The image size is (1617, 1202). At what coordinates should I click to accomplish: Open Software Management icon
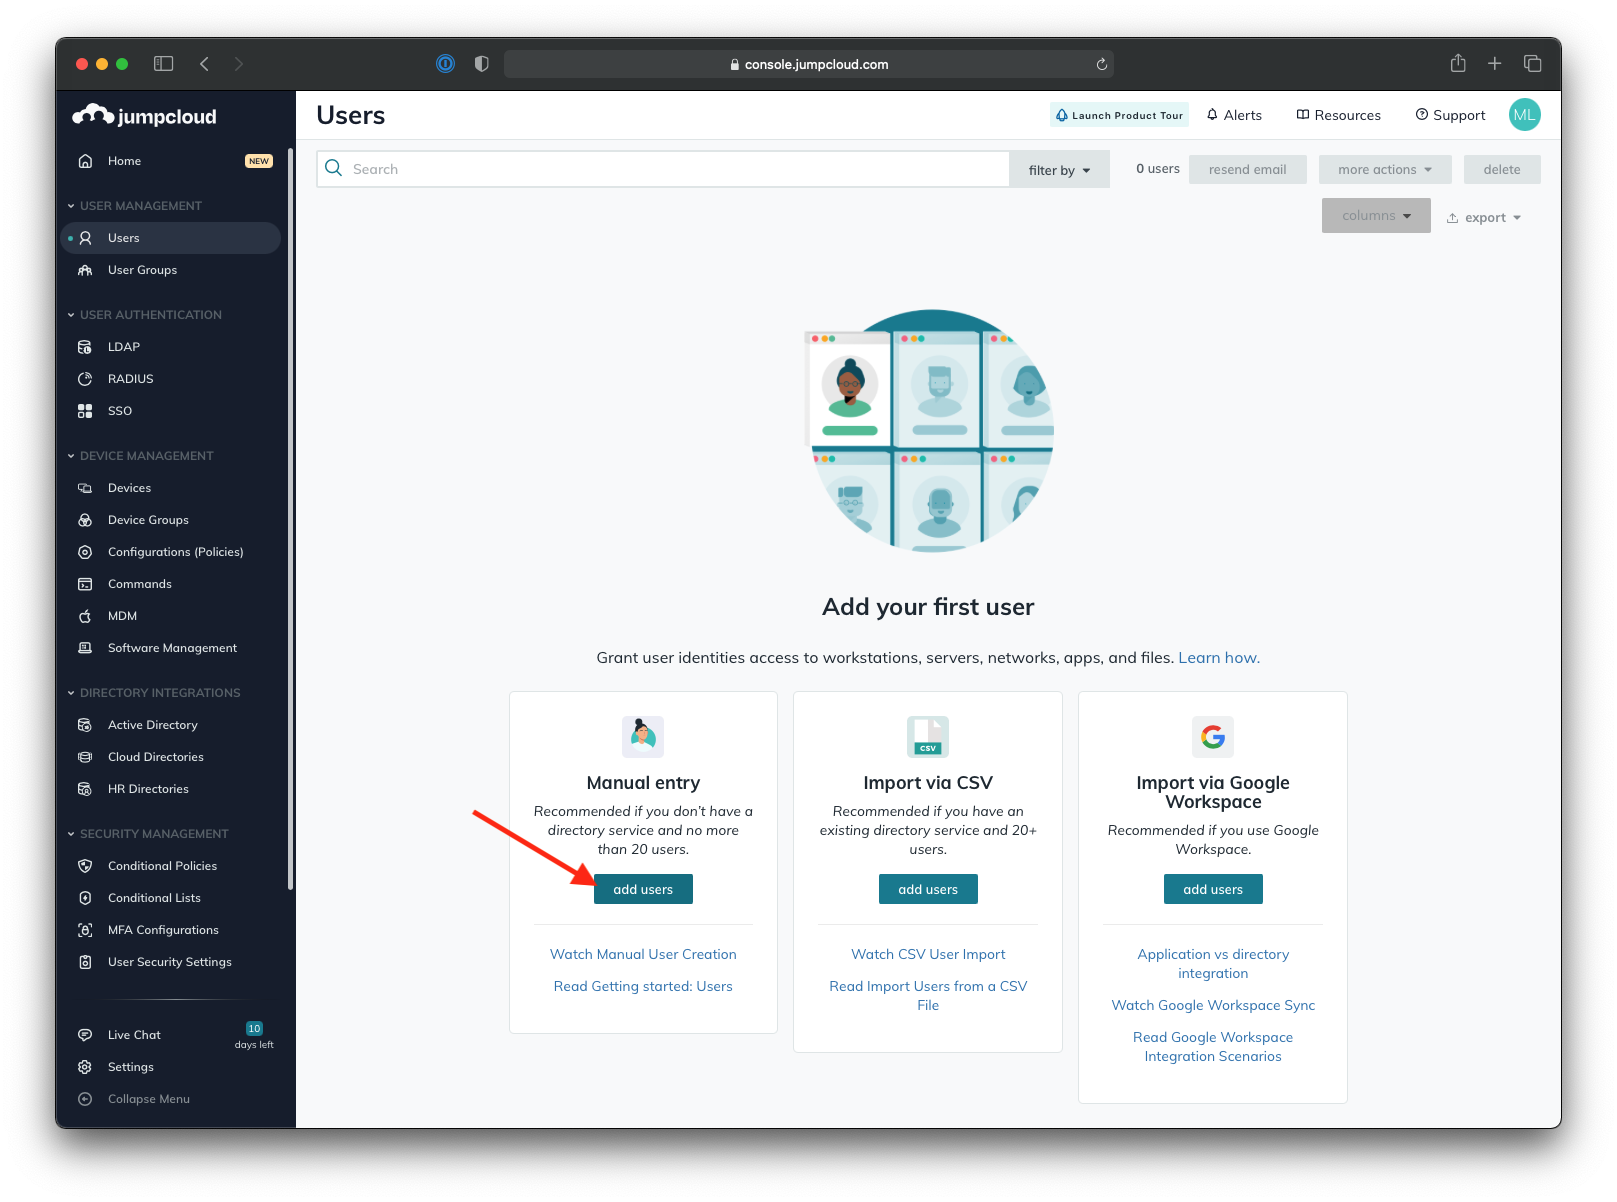[85, 648]
